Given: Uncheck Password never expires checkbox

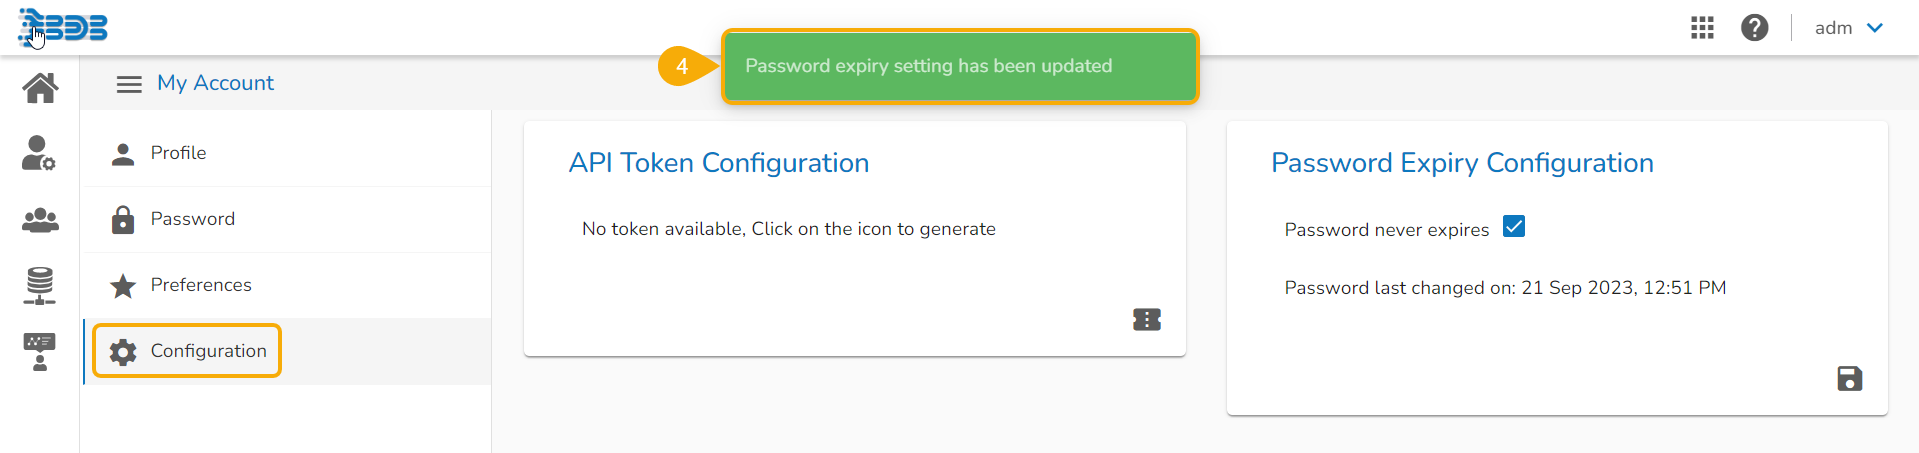Looking at the screenshot, I should [1514, 227].
